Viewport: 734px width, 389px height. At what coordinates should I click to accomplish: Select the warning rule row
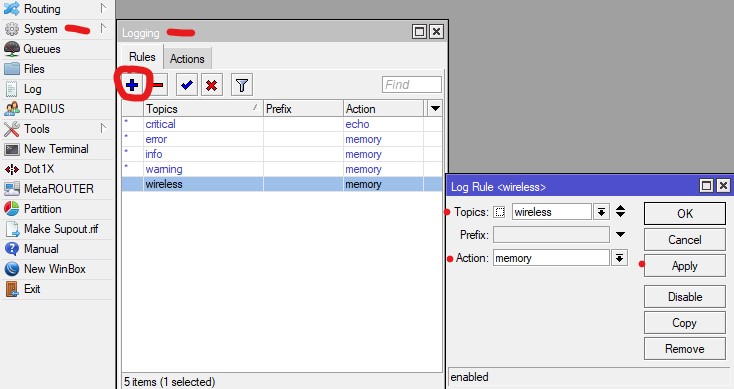(282, 169)
